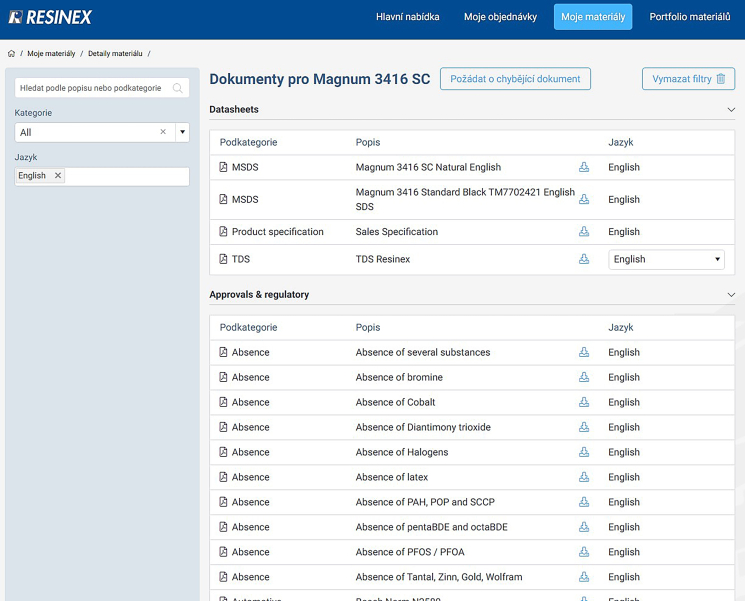Click Sales Specification description text

[397, 232]
